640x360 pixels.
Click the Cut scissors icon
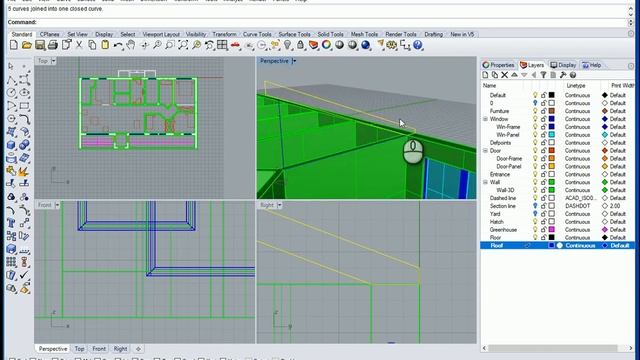click(x=79, y=45)
